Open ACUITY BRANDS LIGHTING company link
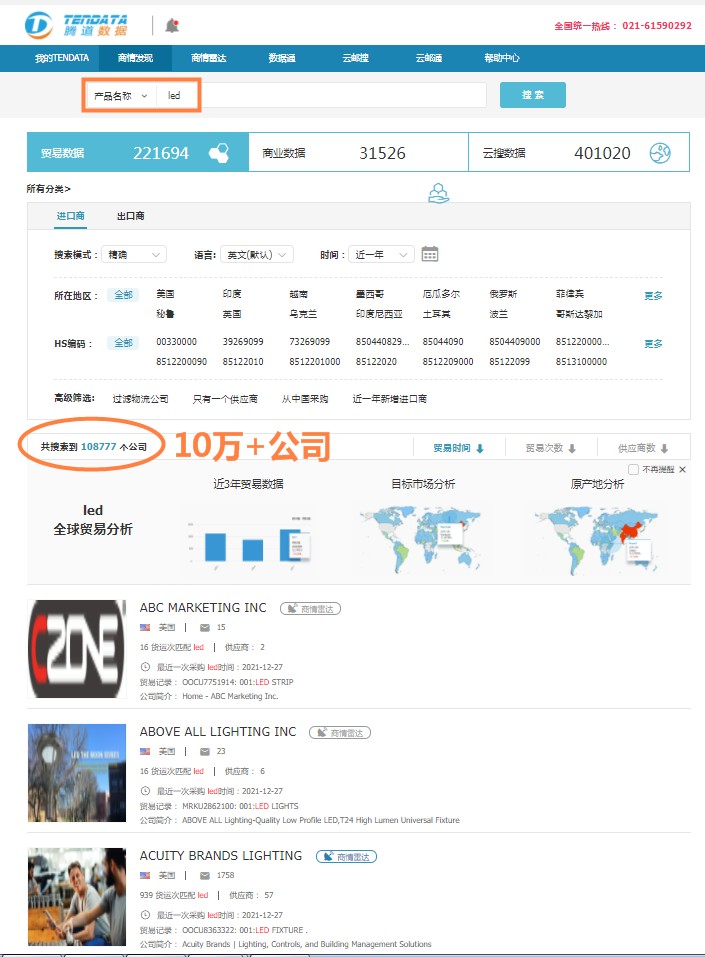The width and height of the screenshot is (705, 957). 221,856
